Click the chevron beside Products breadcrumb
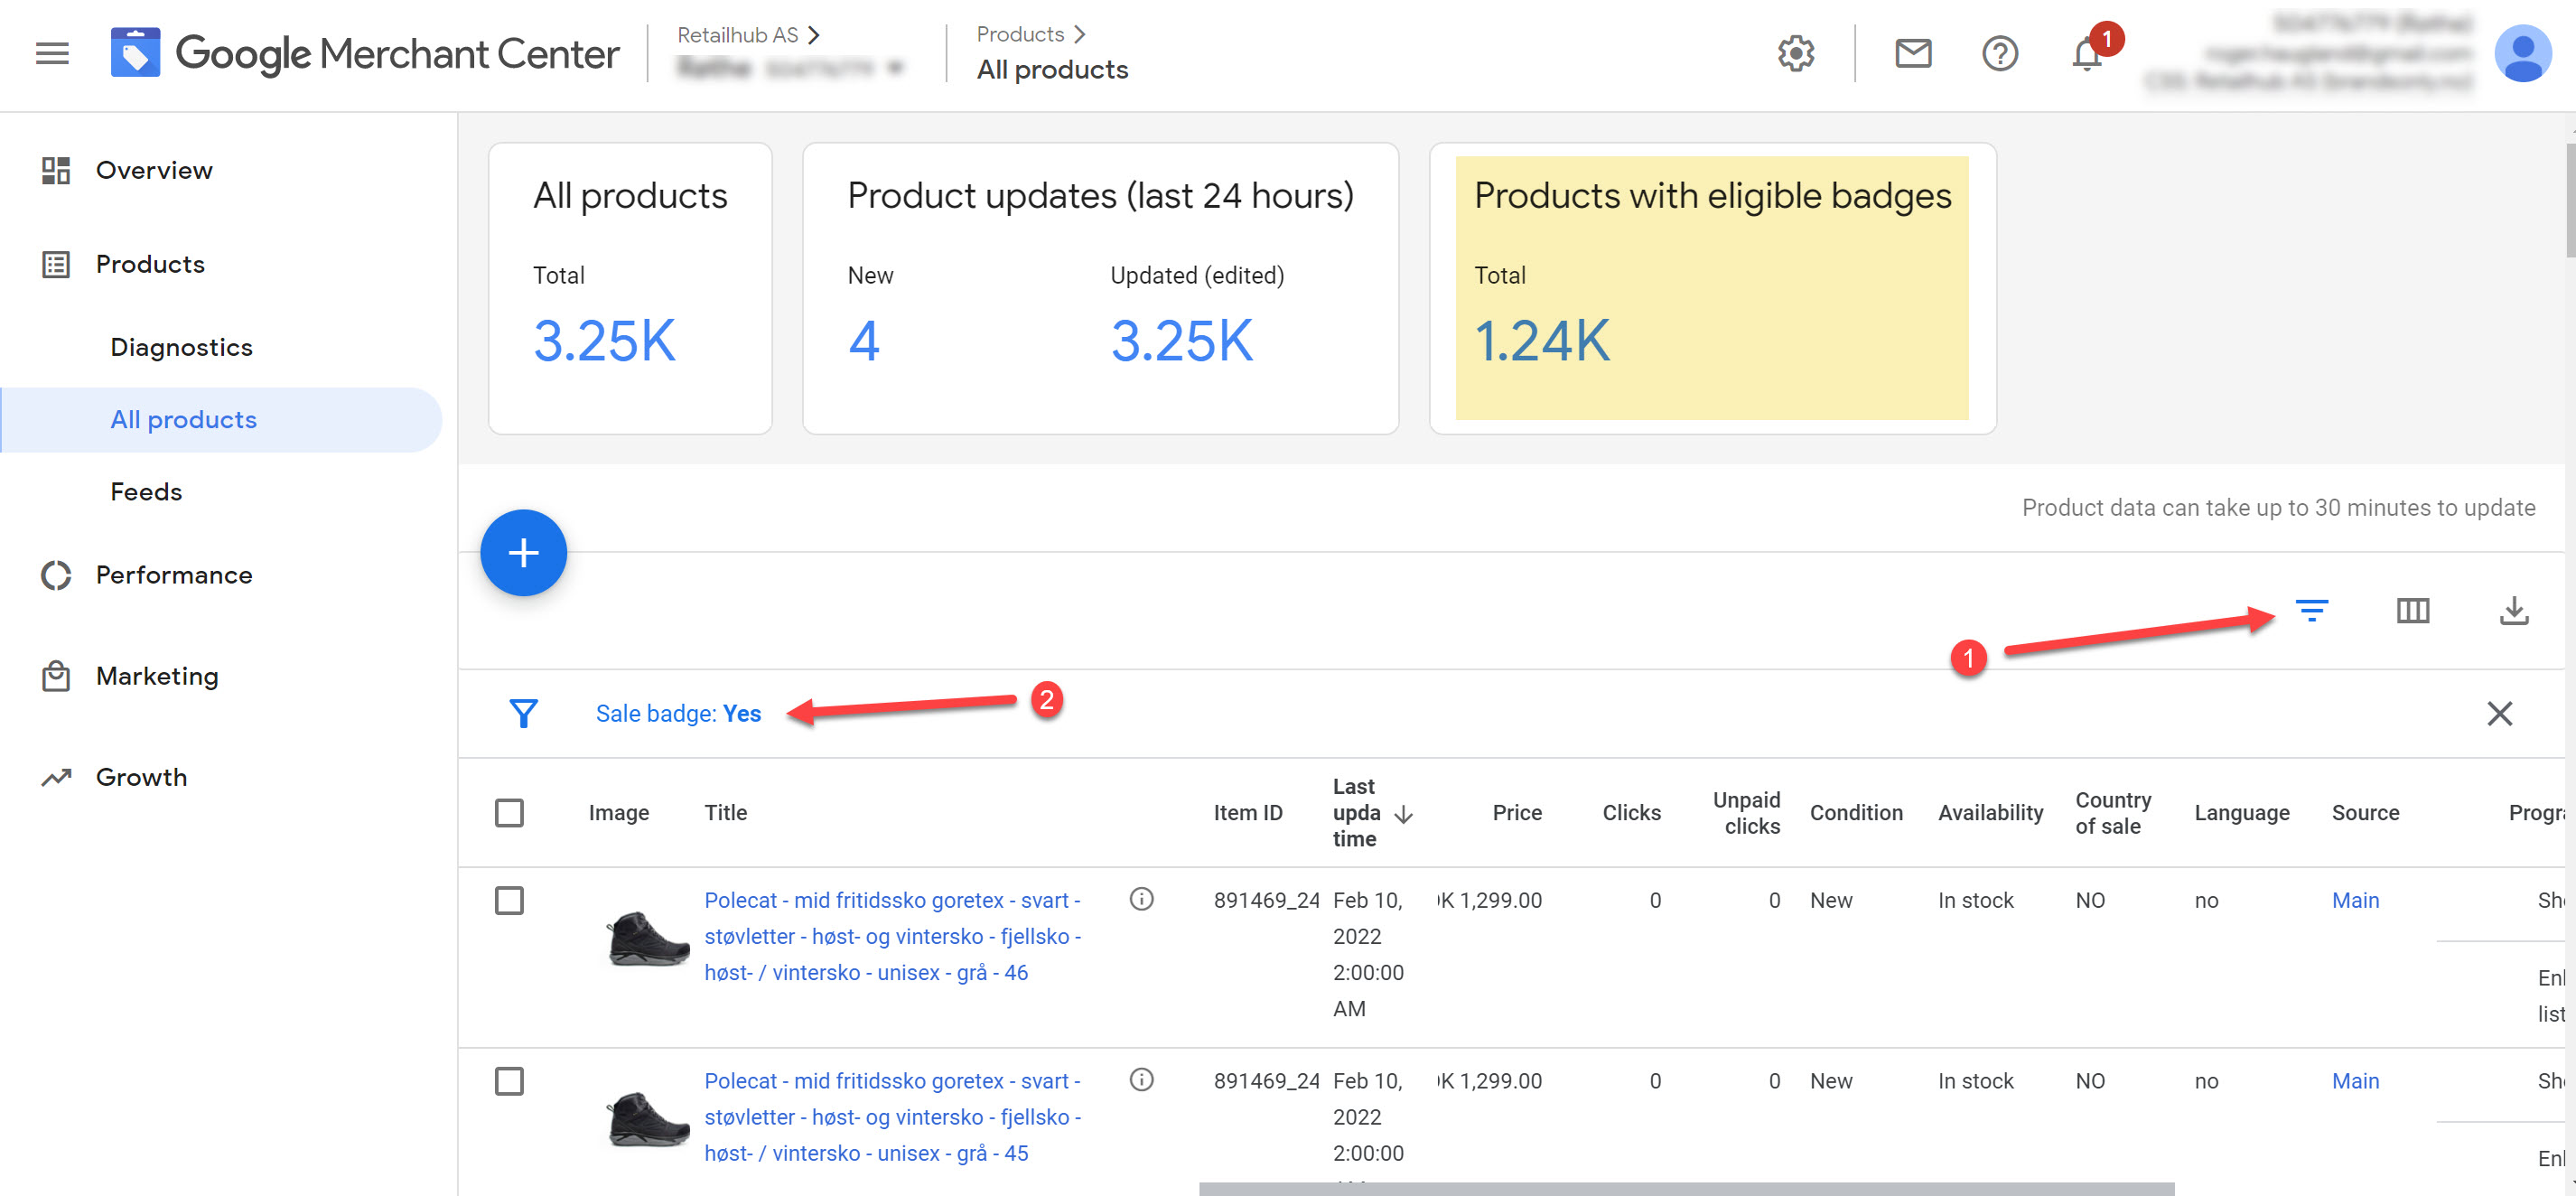The height and width of the screenshot is (1196, 2576). point(1079,34)
